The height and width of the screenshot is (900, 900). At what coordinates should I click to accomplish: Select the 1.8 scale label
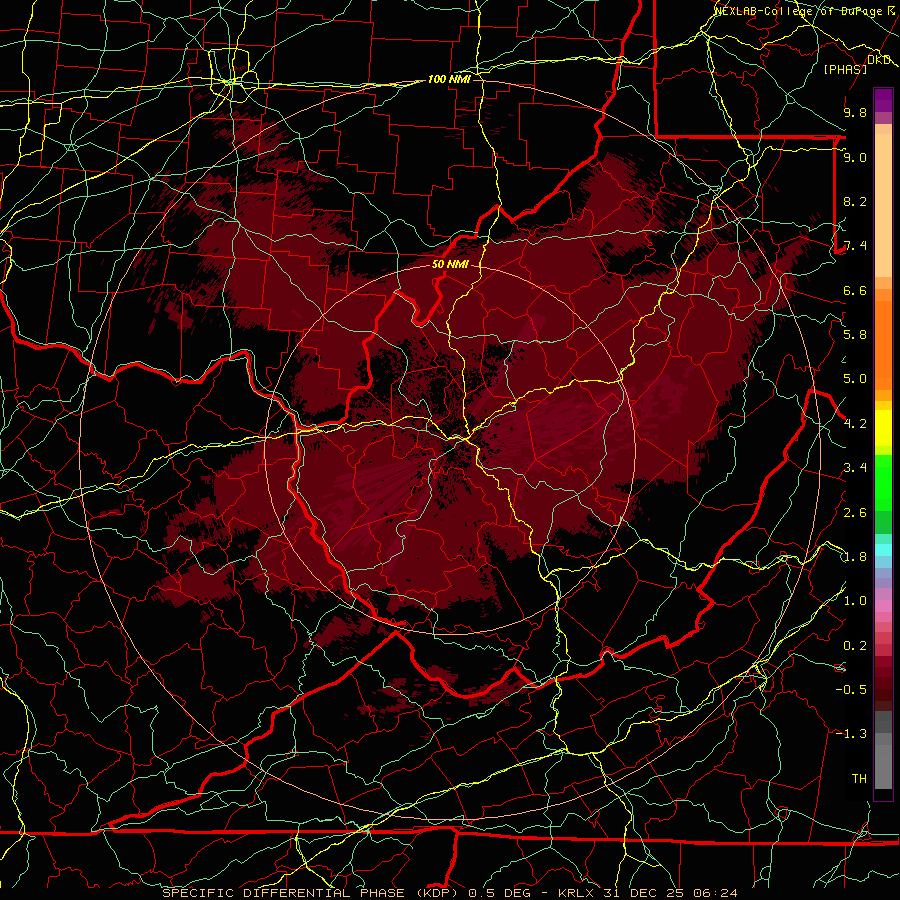[855, 557]
